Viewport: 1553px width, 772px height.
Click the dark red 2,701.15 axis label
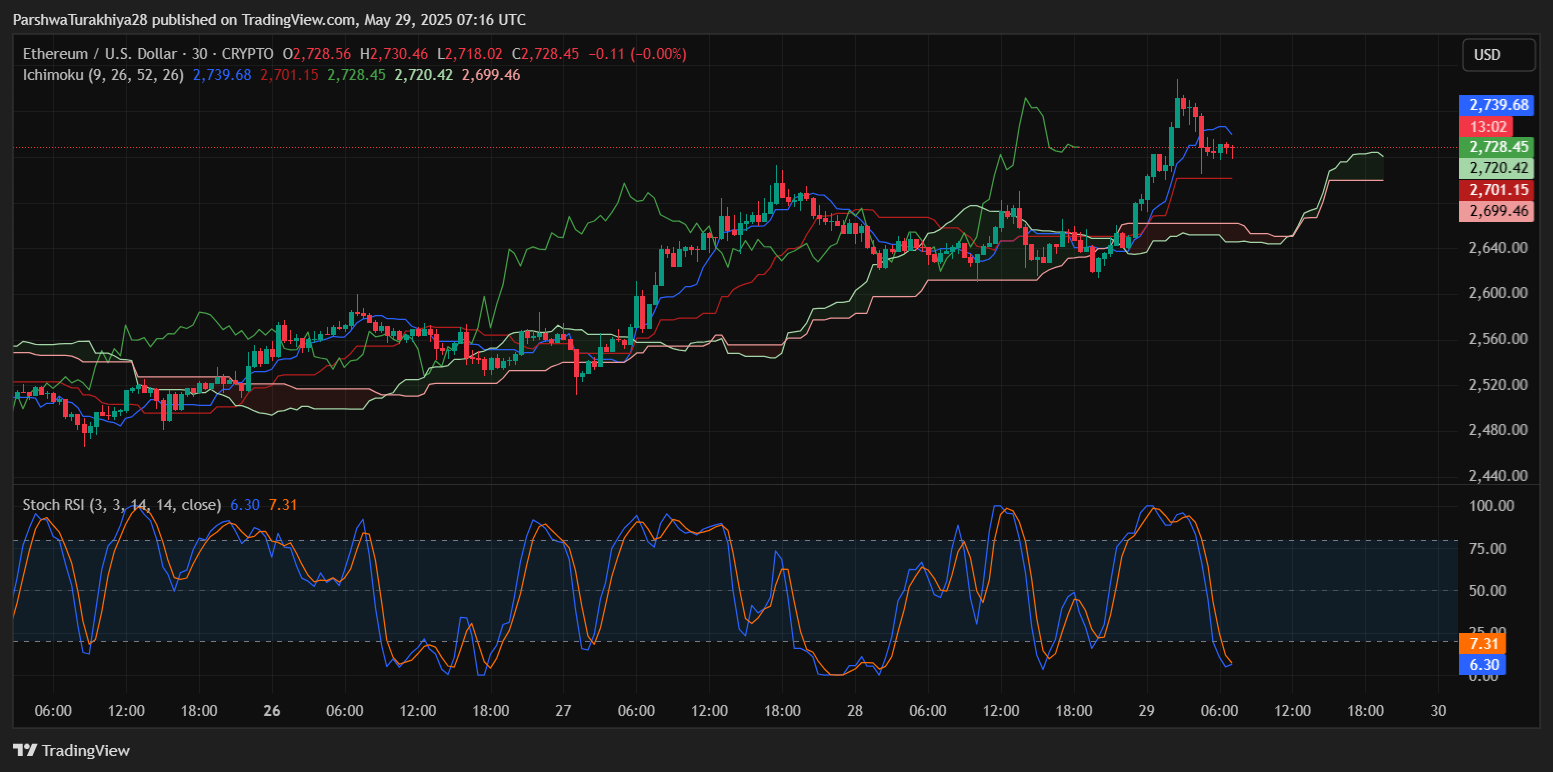click(1496, 190)
